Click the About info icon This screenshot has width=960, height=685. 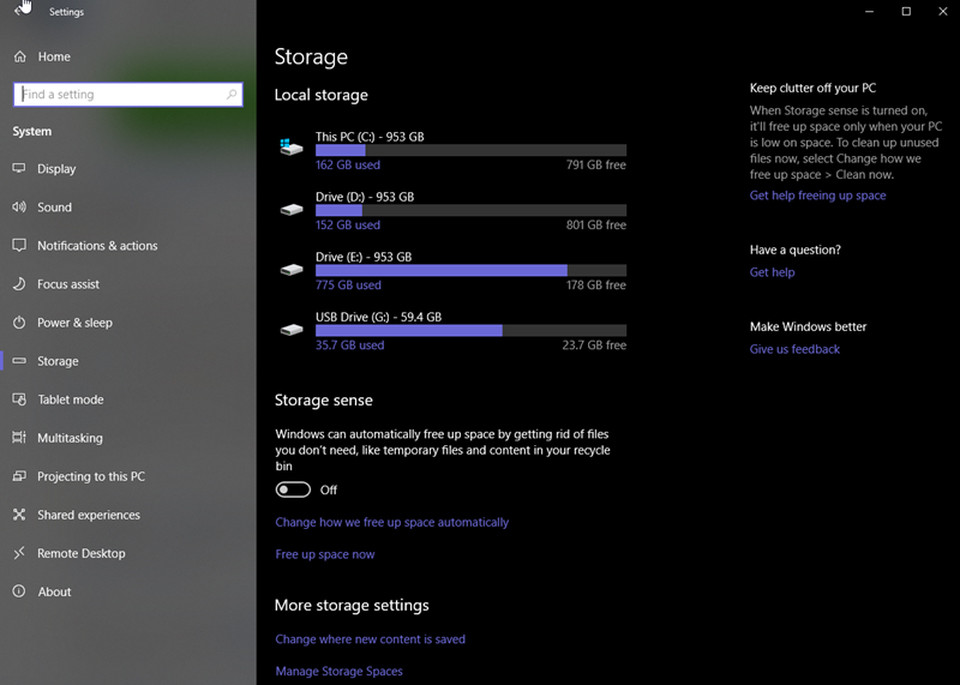point(19,591)
